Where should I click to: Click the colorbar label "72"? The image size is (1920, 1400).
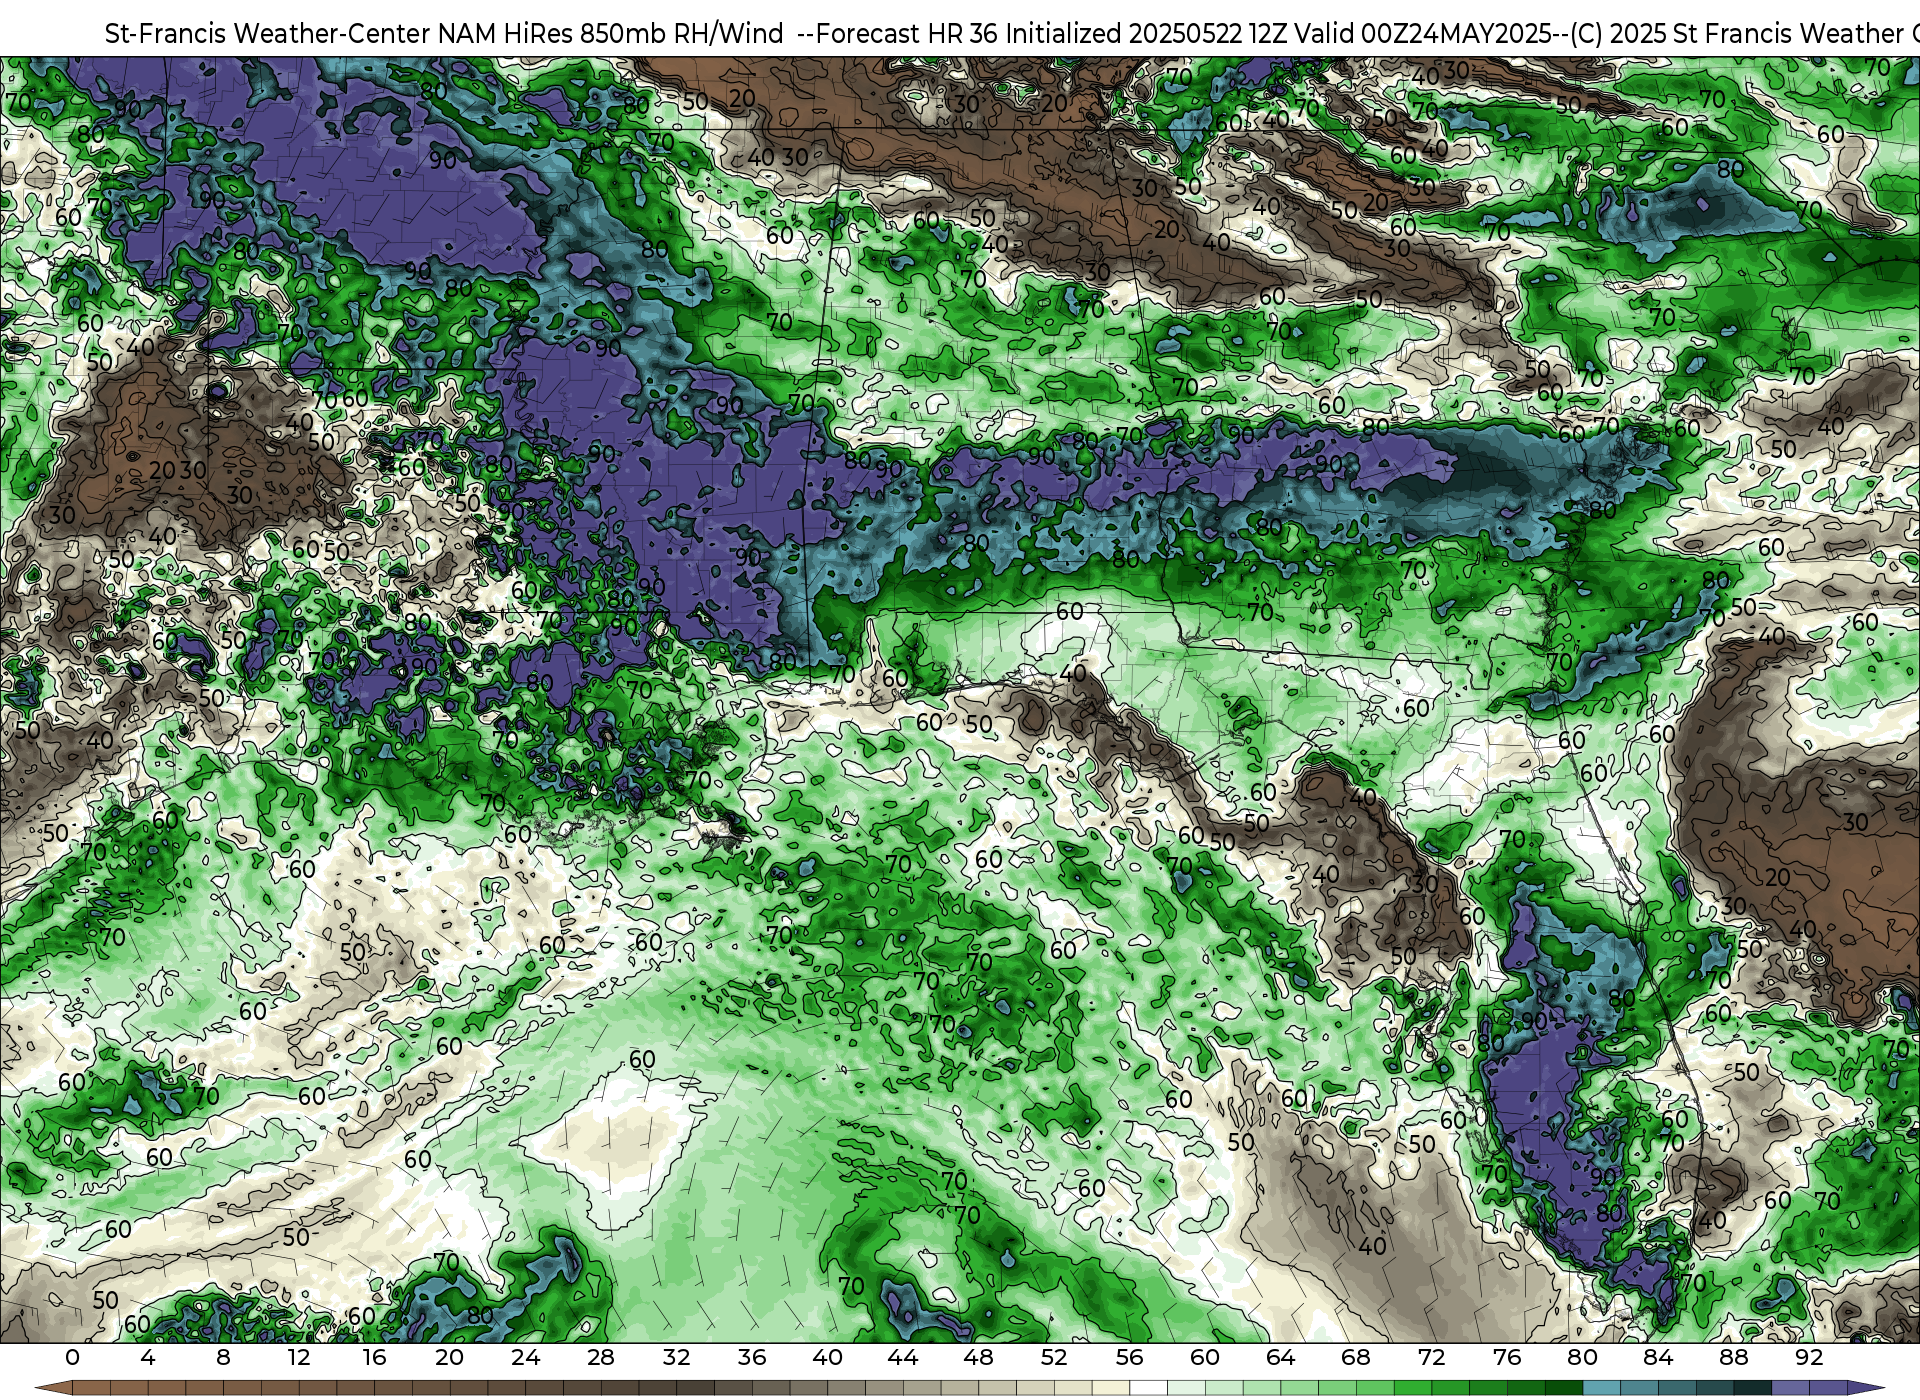[x=1431, y=1357]
